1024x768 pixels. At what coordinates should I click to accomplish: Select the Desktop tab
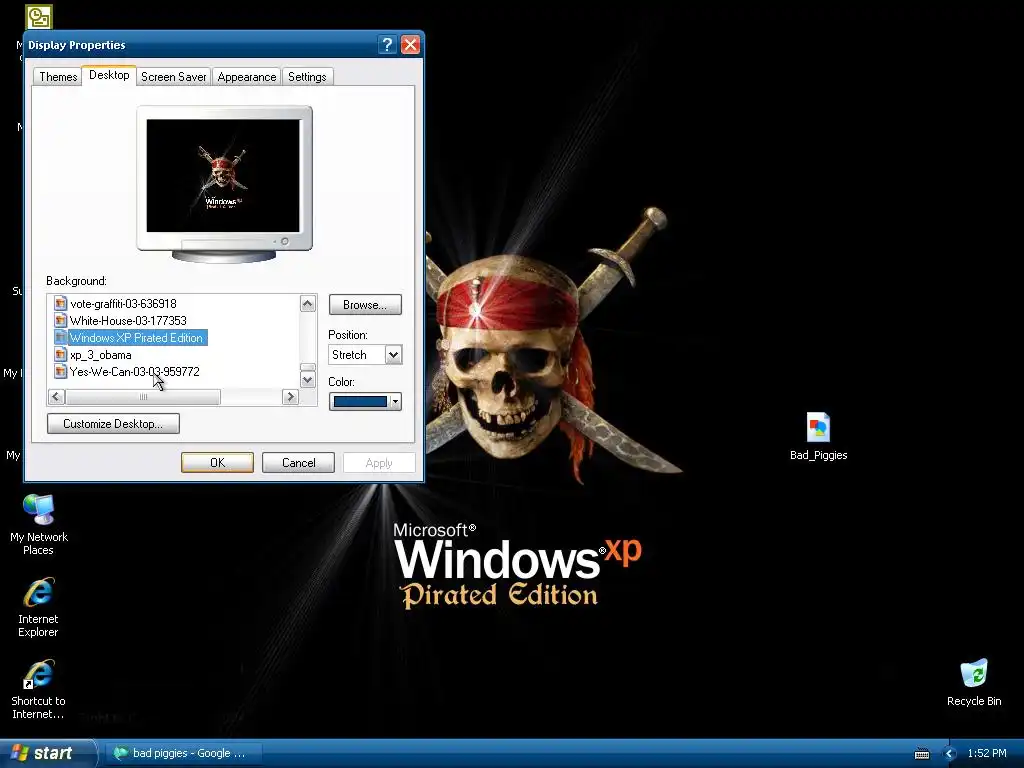(x=109, y=75)
